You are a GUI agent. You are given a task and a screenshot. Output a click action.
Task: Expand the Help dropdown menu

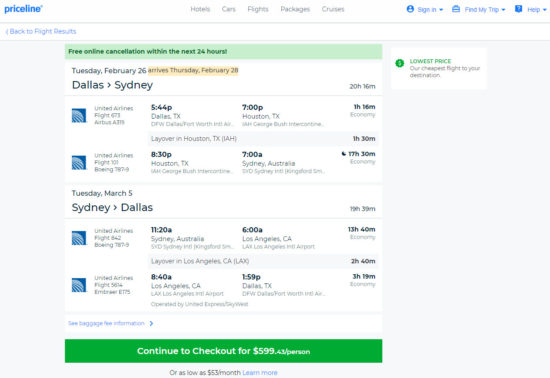[536, 9]
